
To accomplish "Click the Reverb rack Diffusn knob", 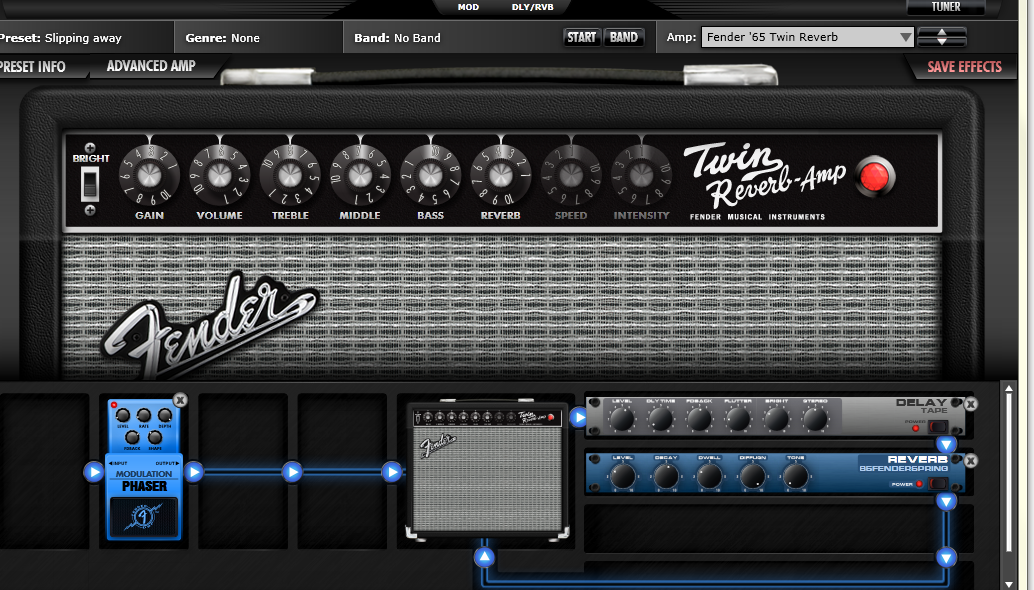I will pyautogui.click(x=752, y=476).
